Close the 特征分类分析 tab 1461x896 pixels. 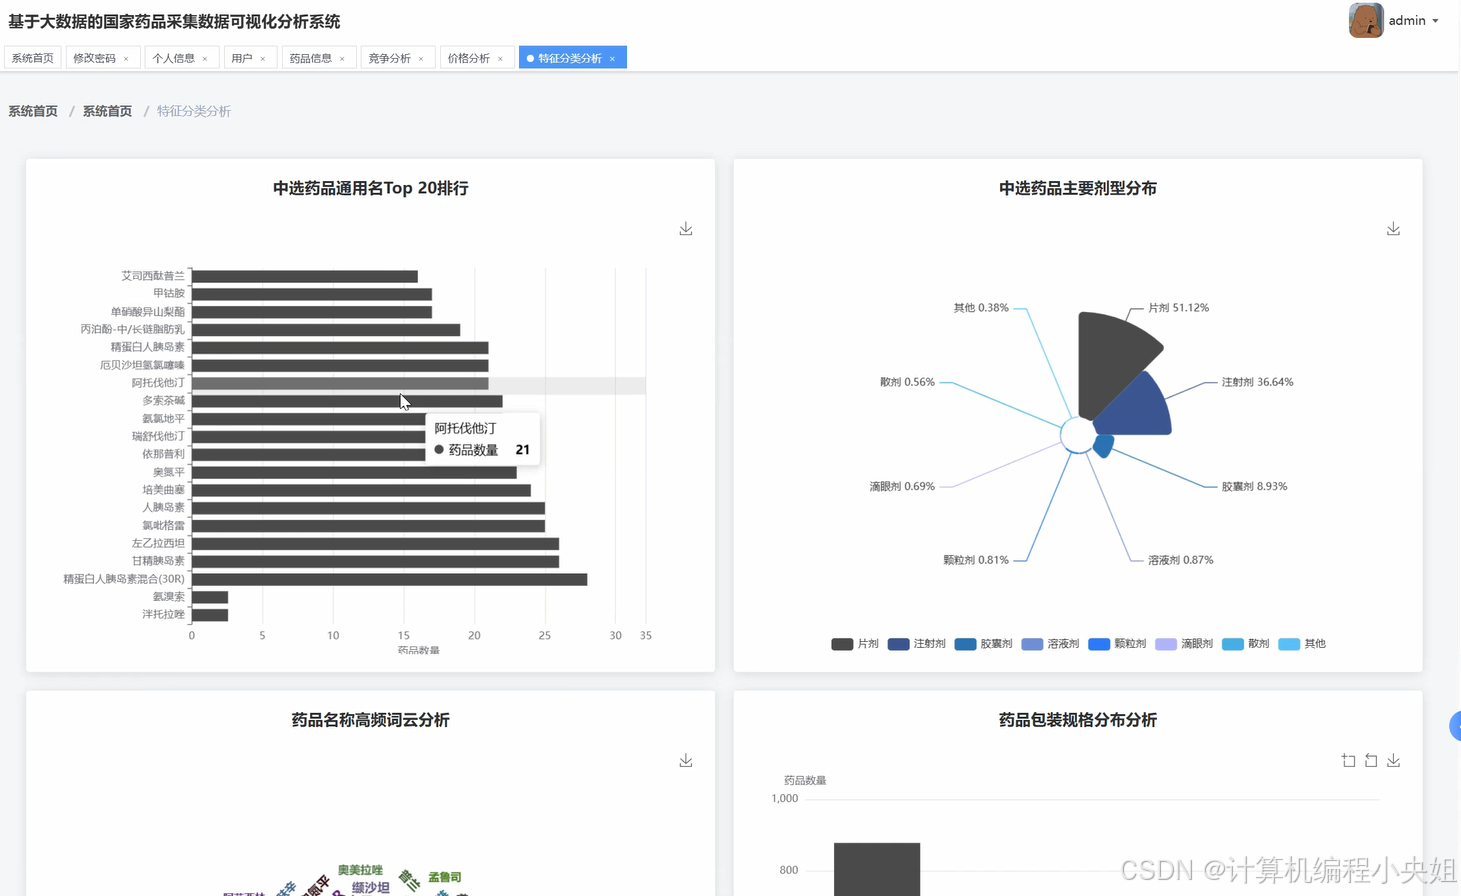[612, 59]
